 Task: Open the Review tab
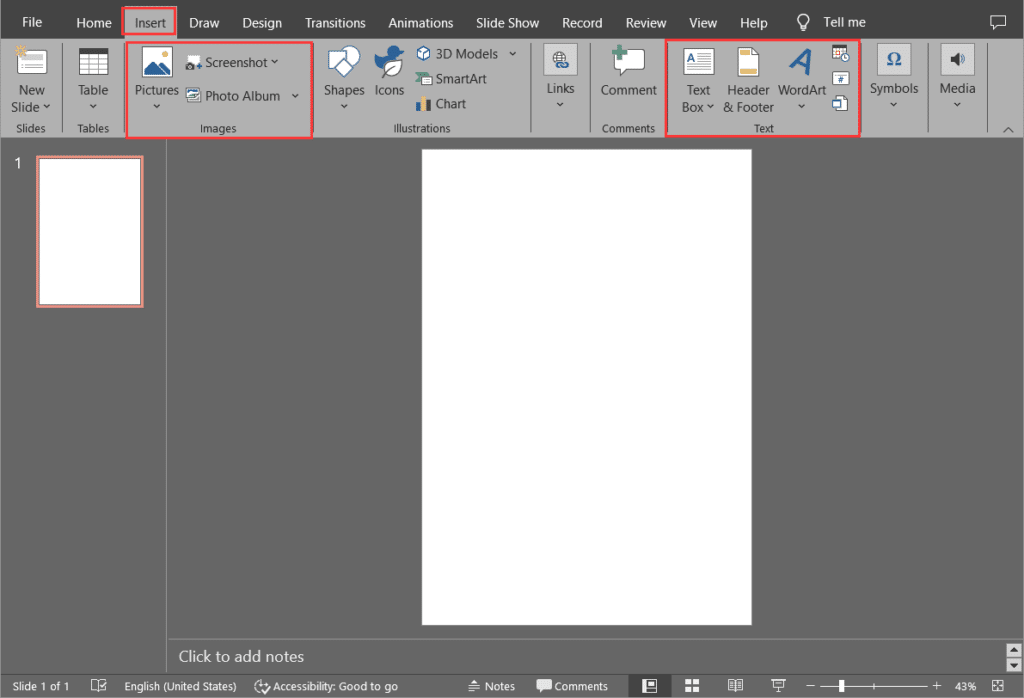645,21
